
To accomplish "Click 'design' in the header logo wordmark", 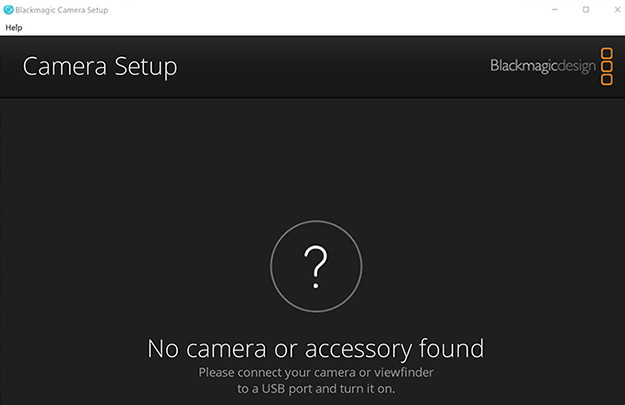I will [574, 66].
